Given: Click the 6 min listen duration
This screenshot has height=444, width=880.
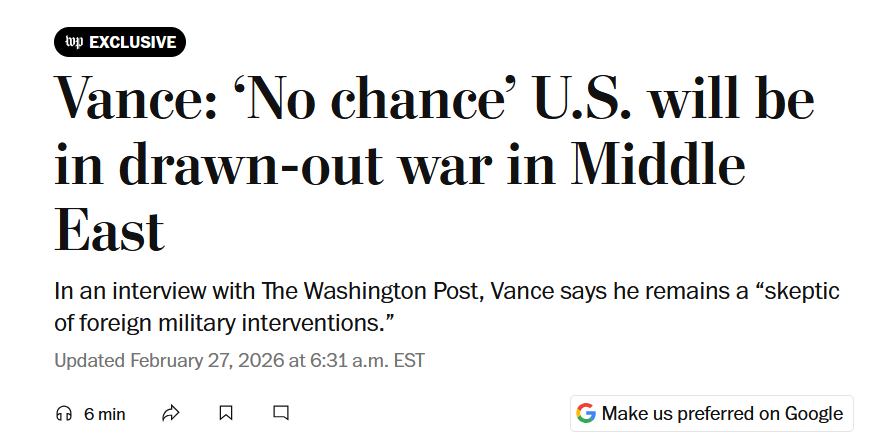Looking at the screenshot, I should point(104,414).
